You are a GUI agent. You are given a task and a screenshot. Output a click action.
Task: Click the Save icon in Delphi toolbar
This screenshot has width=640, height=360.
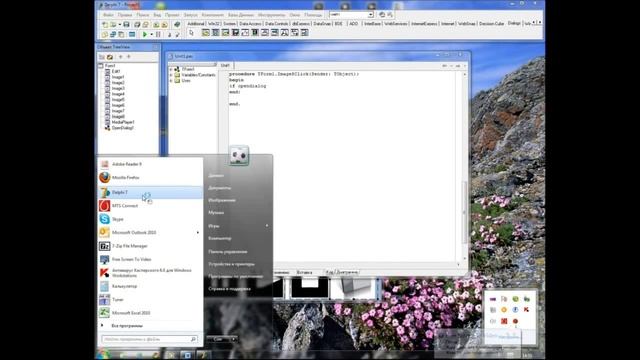(x=126, y=25)
